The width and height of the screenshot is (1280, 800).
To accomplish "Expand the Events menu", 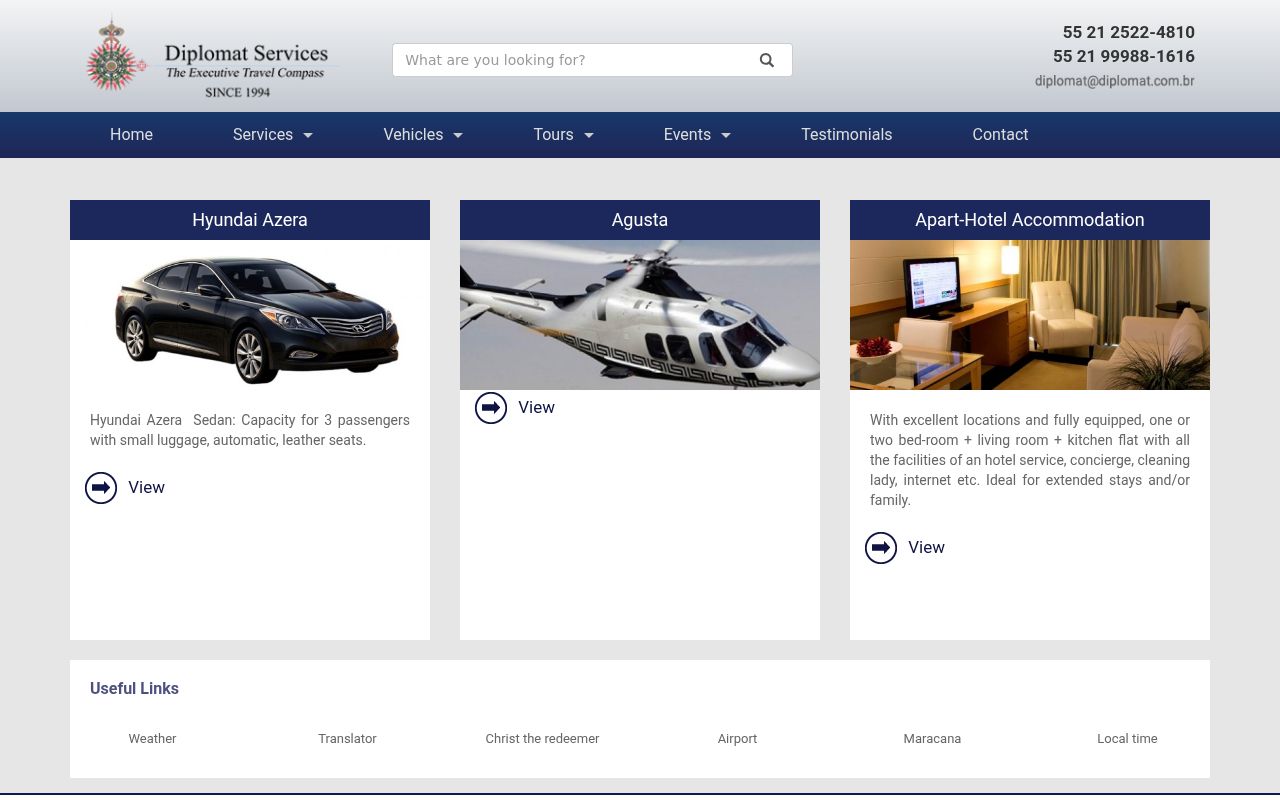I will tap(696, 134).
